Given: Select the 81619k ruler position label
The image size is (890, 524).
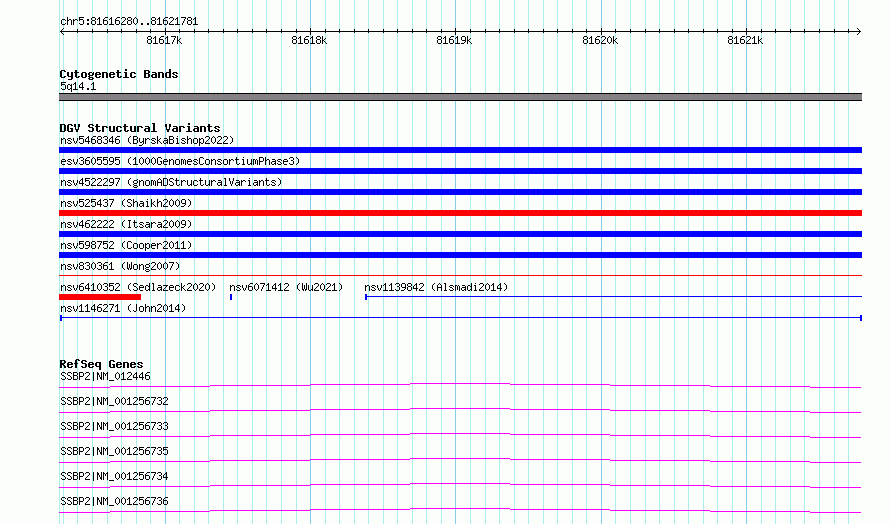Looking at the screenshot, I should click(x=454, y=40).
